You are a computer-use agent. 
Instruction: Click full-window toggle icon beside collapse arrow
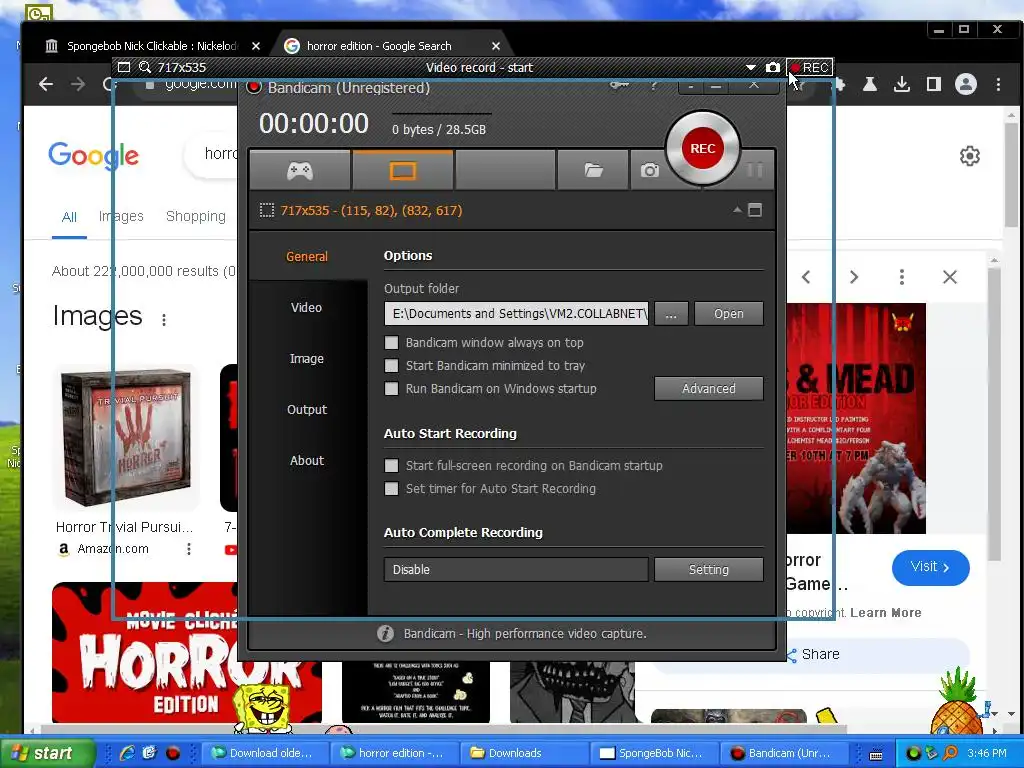755,210
